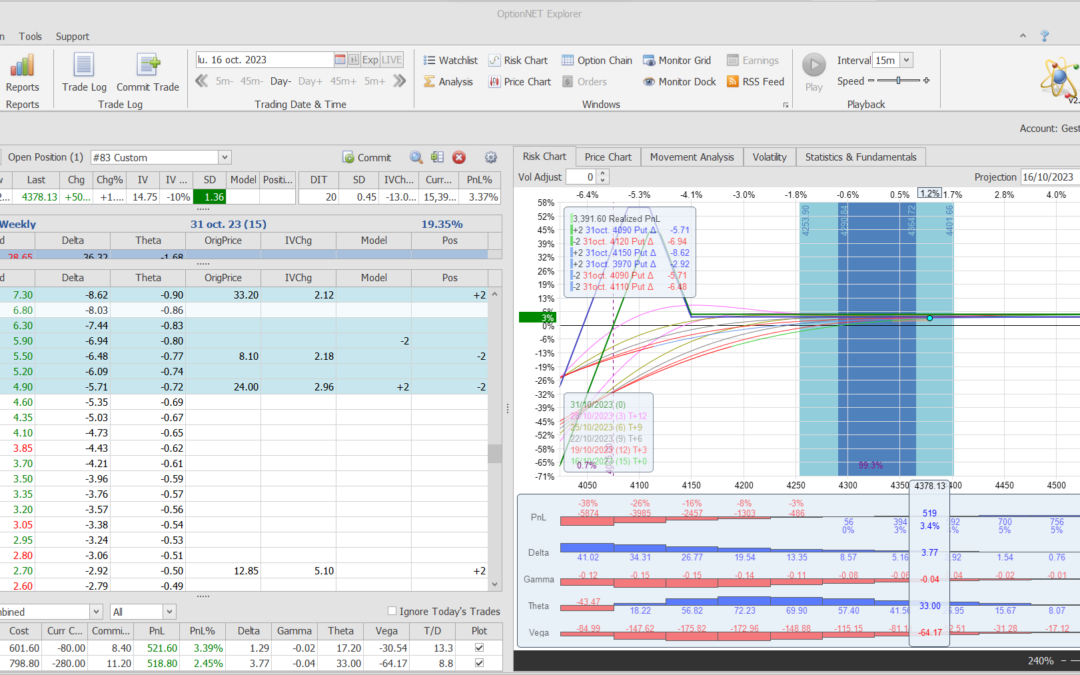Screen dimensions: 1080x675
Task: Show the Option Chain window
Action: click(x=597, y=60)
